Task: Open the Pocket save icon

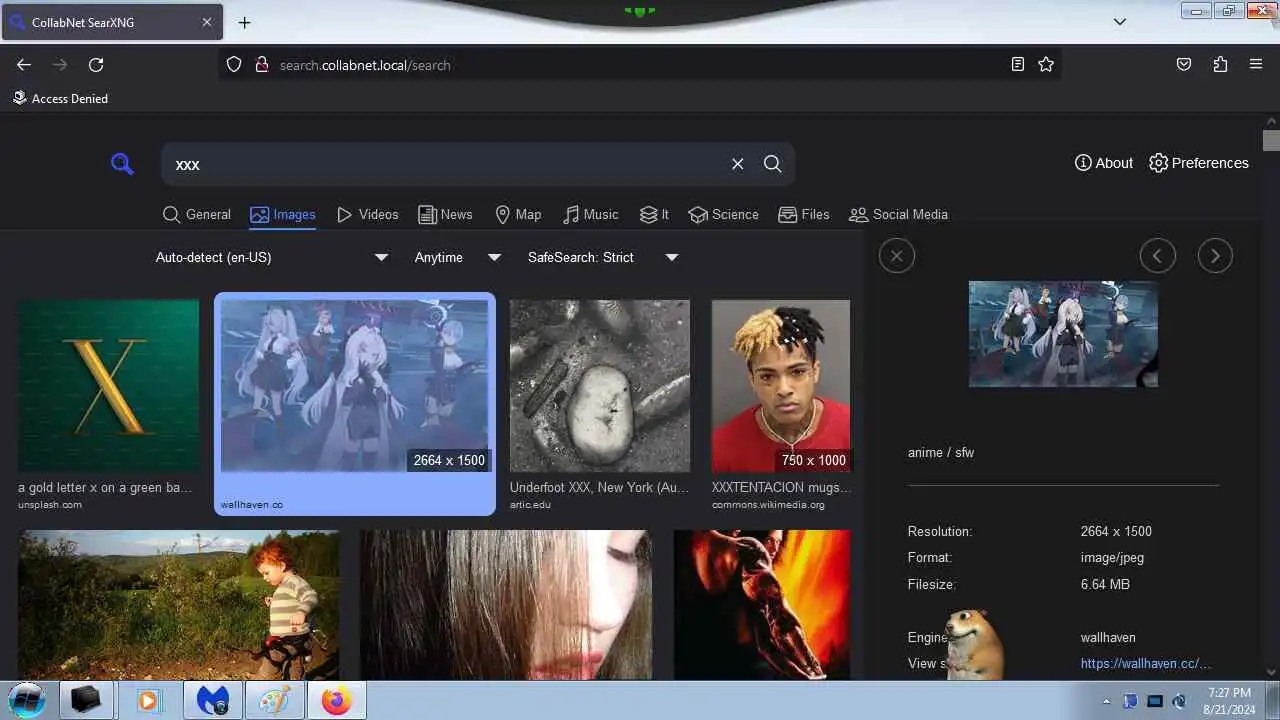Action: point(1184,64)
